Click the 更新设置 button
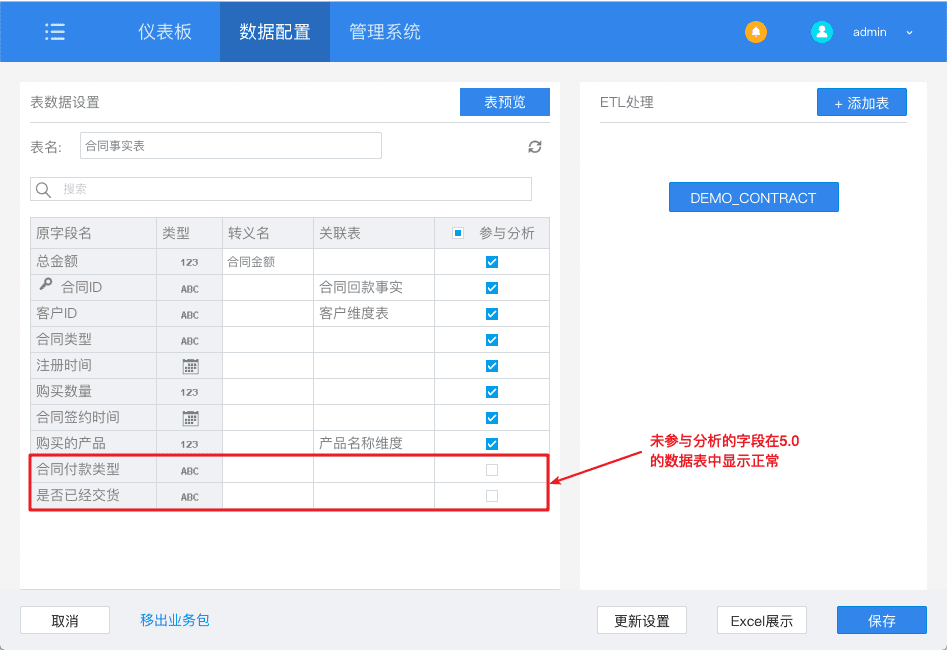The width and height of the screenshot is (947, 650). [x=641, y=620]
